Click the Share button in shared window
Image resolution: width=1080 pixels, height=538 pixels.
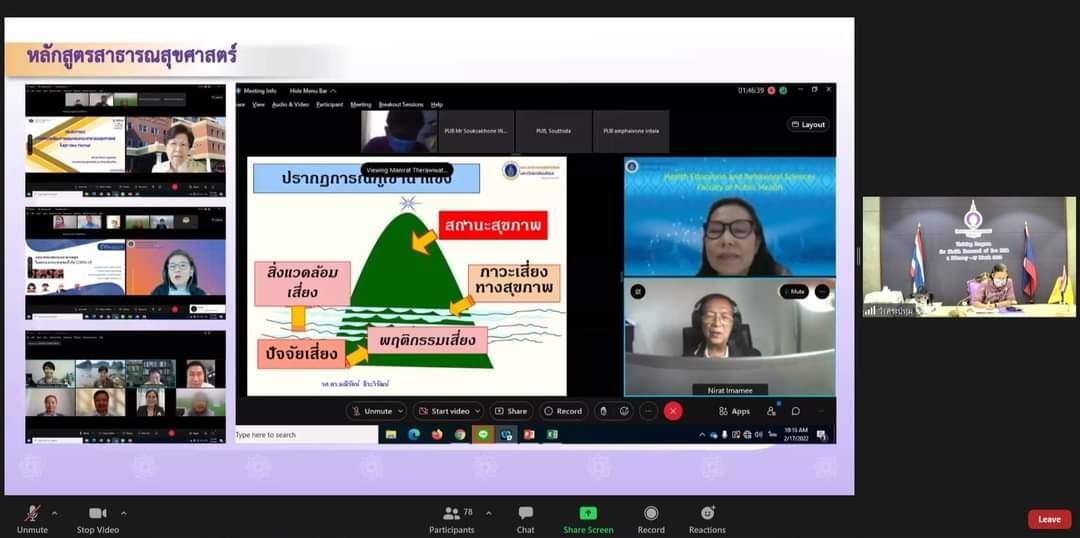511,411
